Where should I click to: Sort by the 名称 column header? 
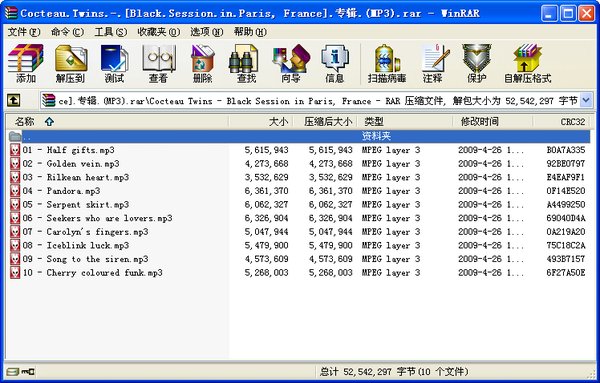pos(117,122)
